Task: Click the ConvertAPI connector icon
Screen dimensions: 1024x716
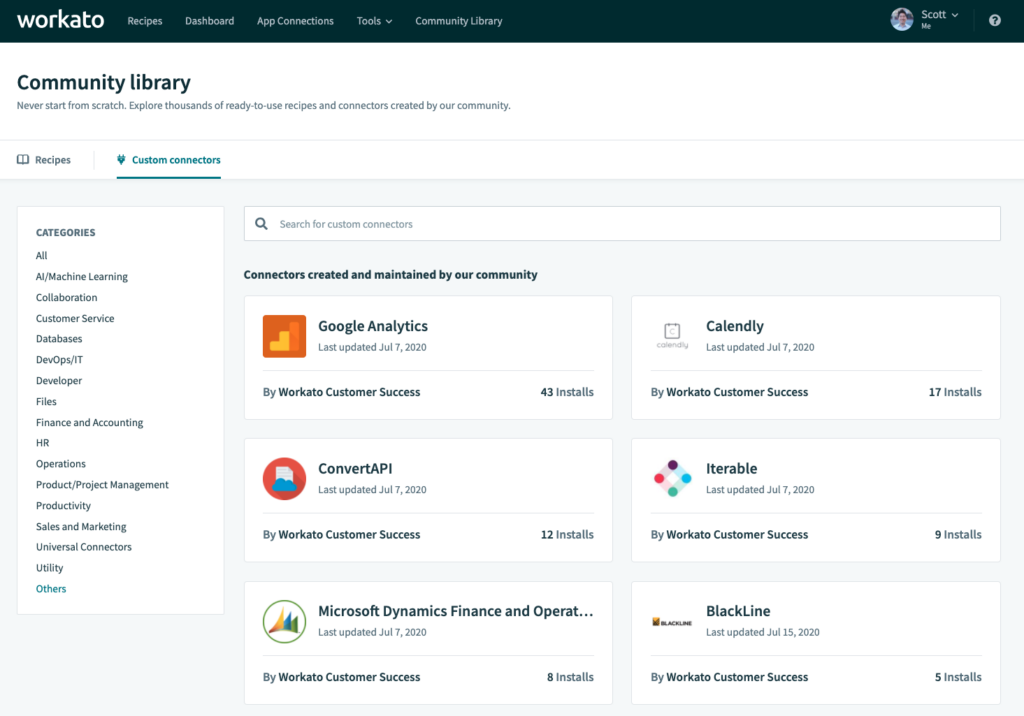Action: click(284, 479)
